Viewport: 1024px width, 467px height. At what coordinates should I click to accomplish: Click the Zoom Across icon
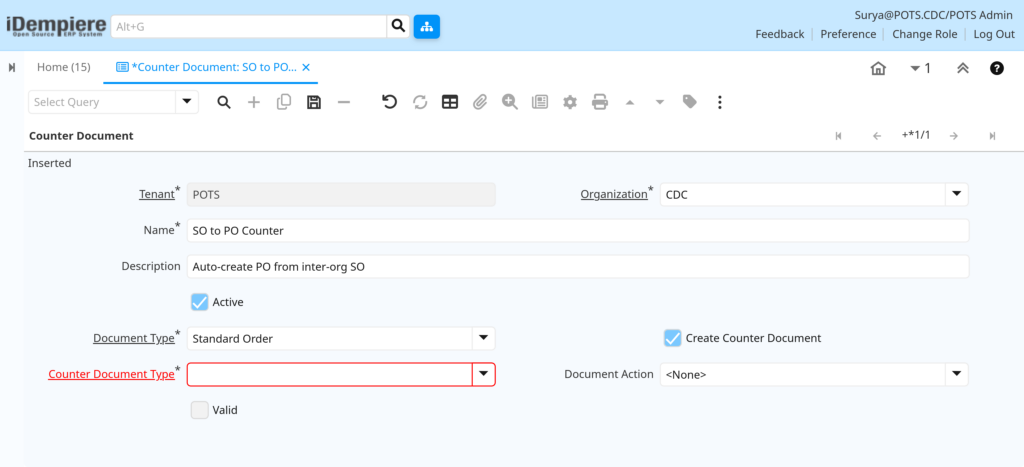tap(510, 102)
